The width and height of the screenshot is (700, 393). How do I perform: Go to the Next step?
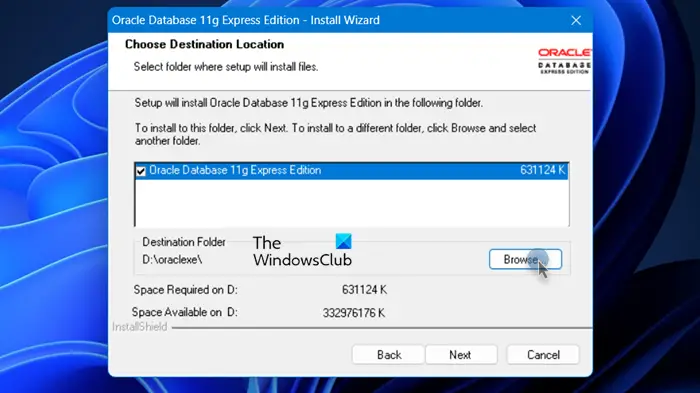pyautogui.click(x=461, y=355)
